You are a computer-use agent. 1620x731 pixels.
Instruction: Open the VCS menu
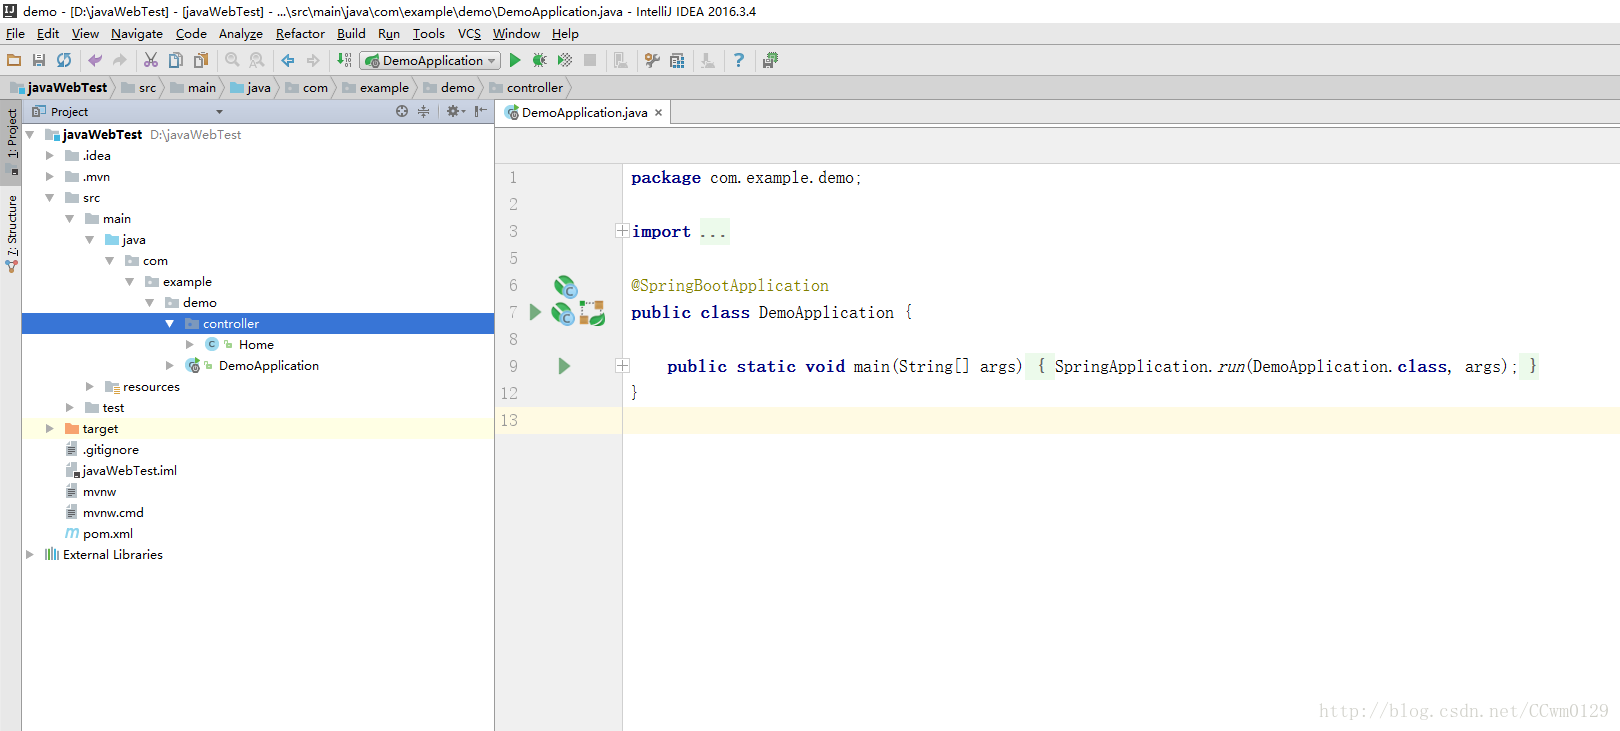pos(469,33)
